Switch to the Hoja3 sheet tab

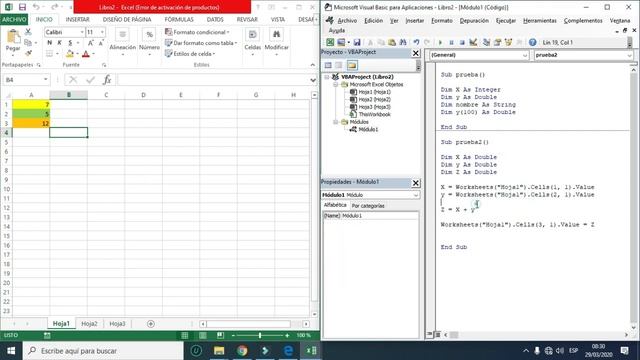click(117, 323)
